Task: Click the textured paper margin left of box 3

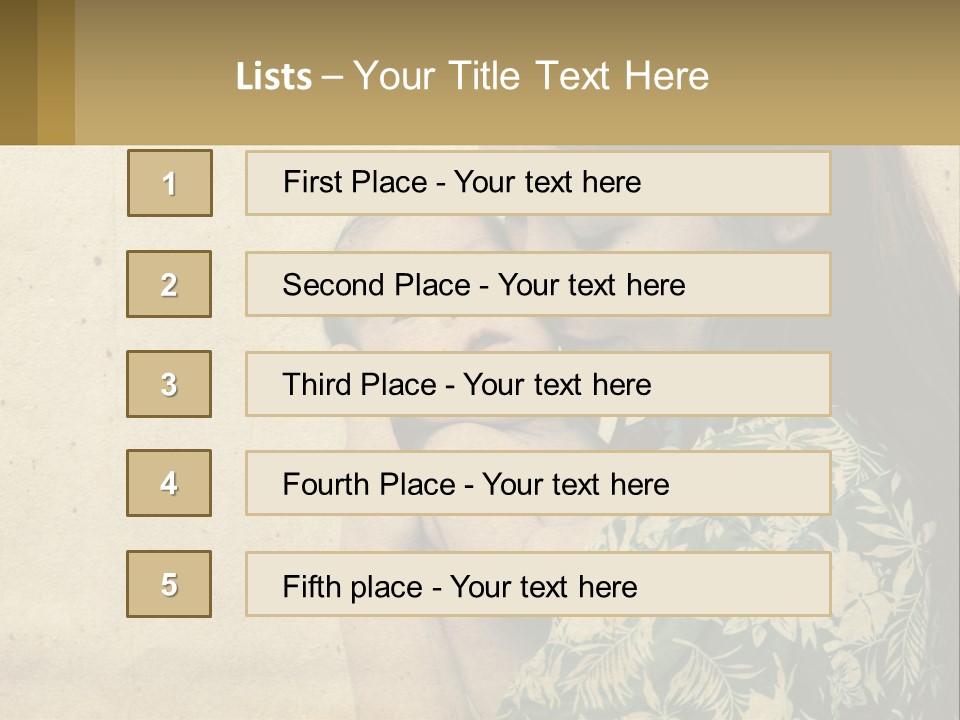Action: point(60,384)
